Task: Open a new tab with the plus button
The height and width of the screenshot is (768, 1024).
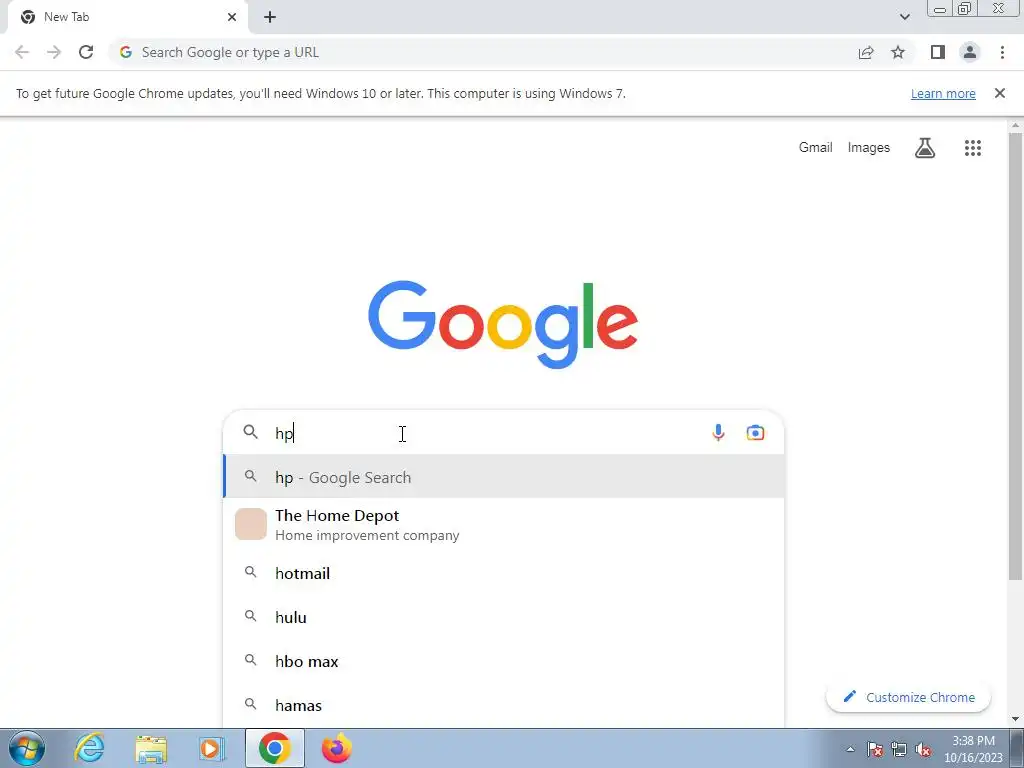Action: [x=270, y=17]
